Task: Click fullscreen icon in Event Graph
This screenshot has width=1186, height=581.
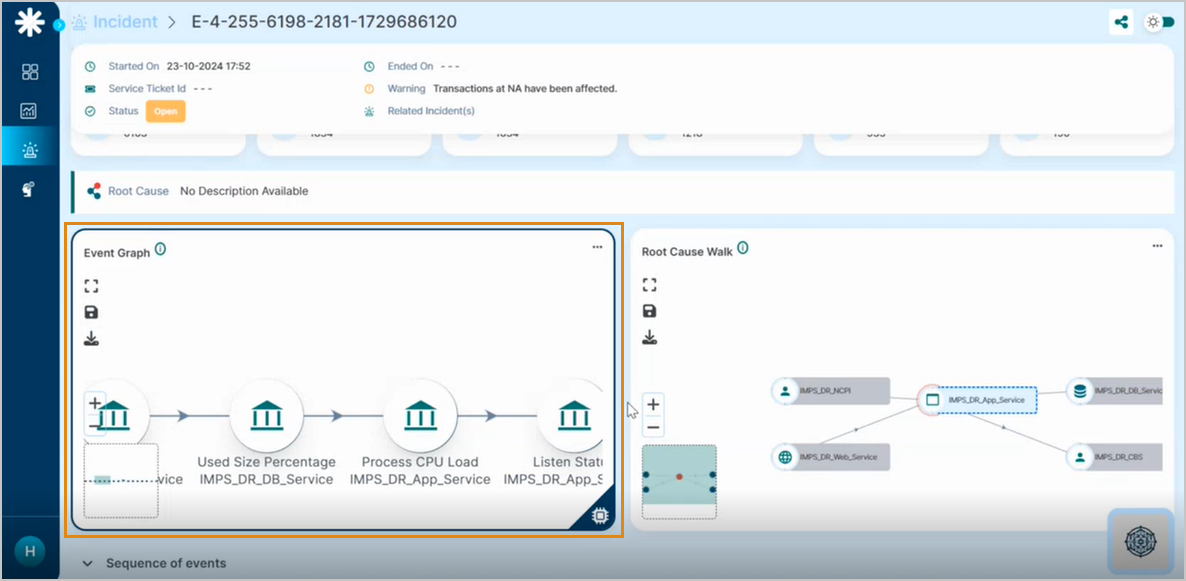Action: click(x=91, y=286)
